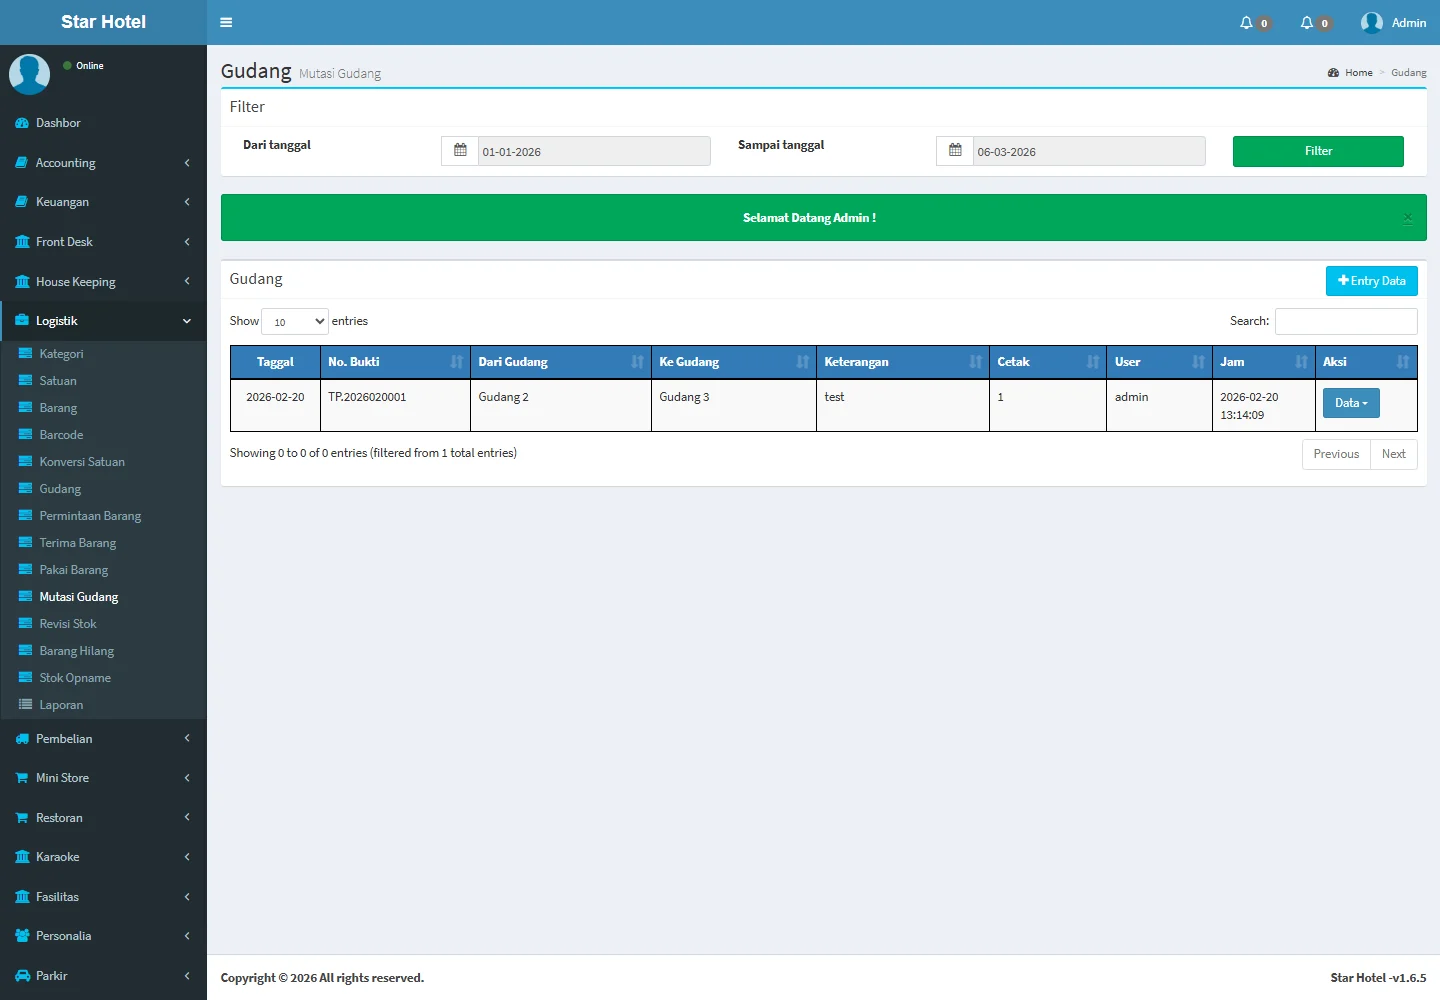Viewport: 1440px width, 1000px height.
Task: Open the first notification bell
Action: 1246,23
